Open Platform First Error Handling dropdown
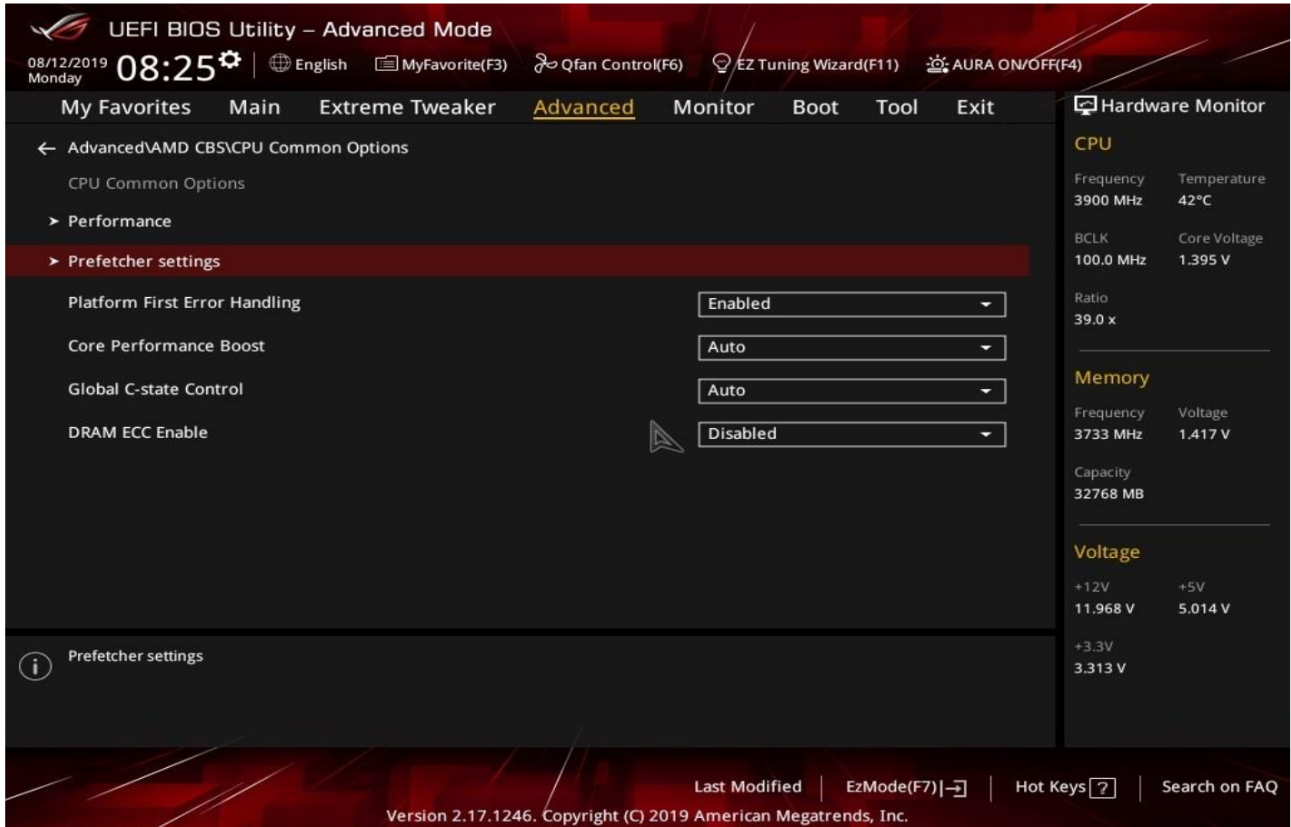The image size is (1291, 827). [x=851, y=304]
